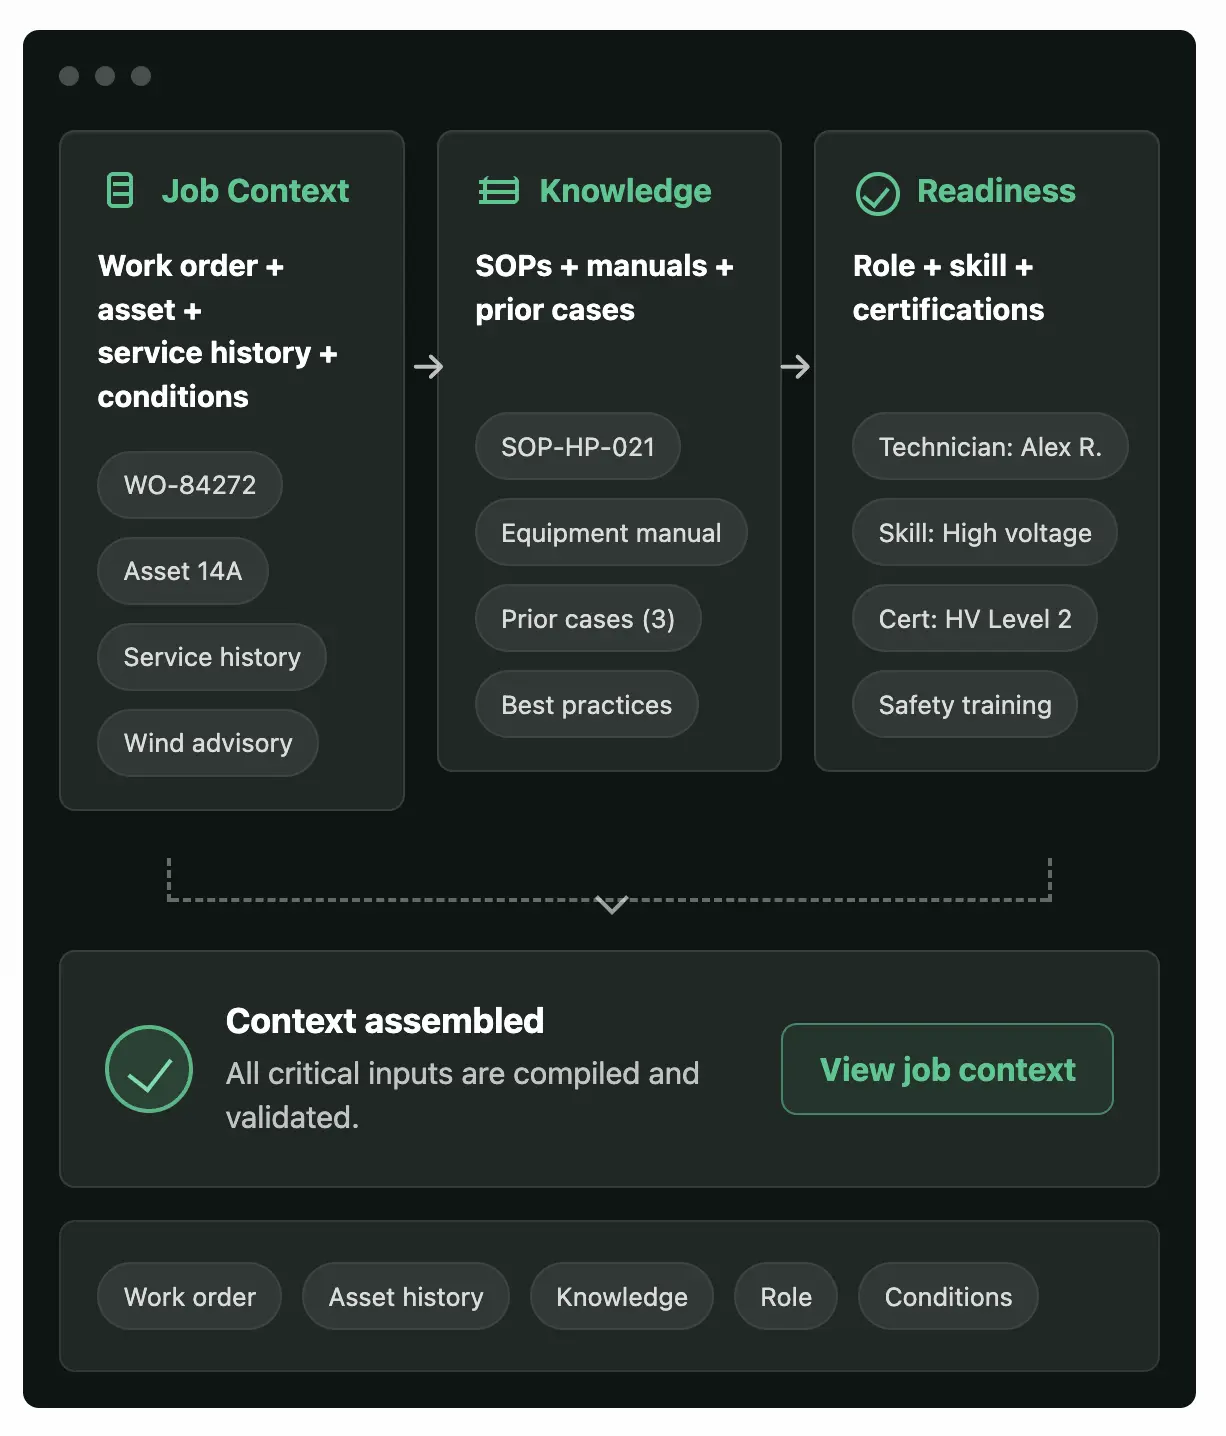
Task: Click the Wind advisory chip
Action: (208, 743)
